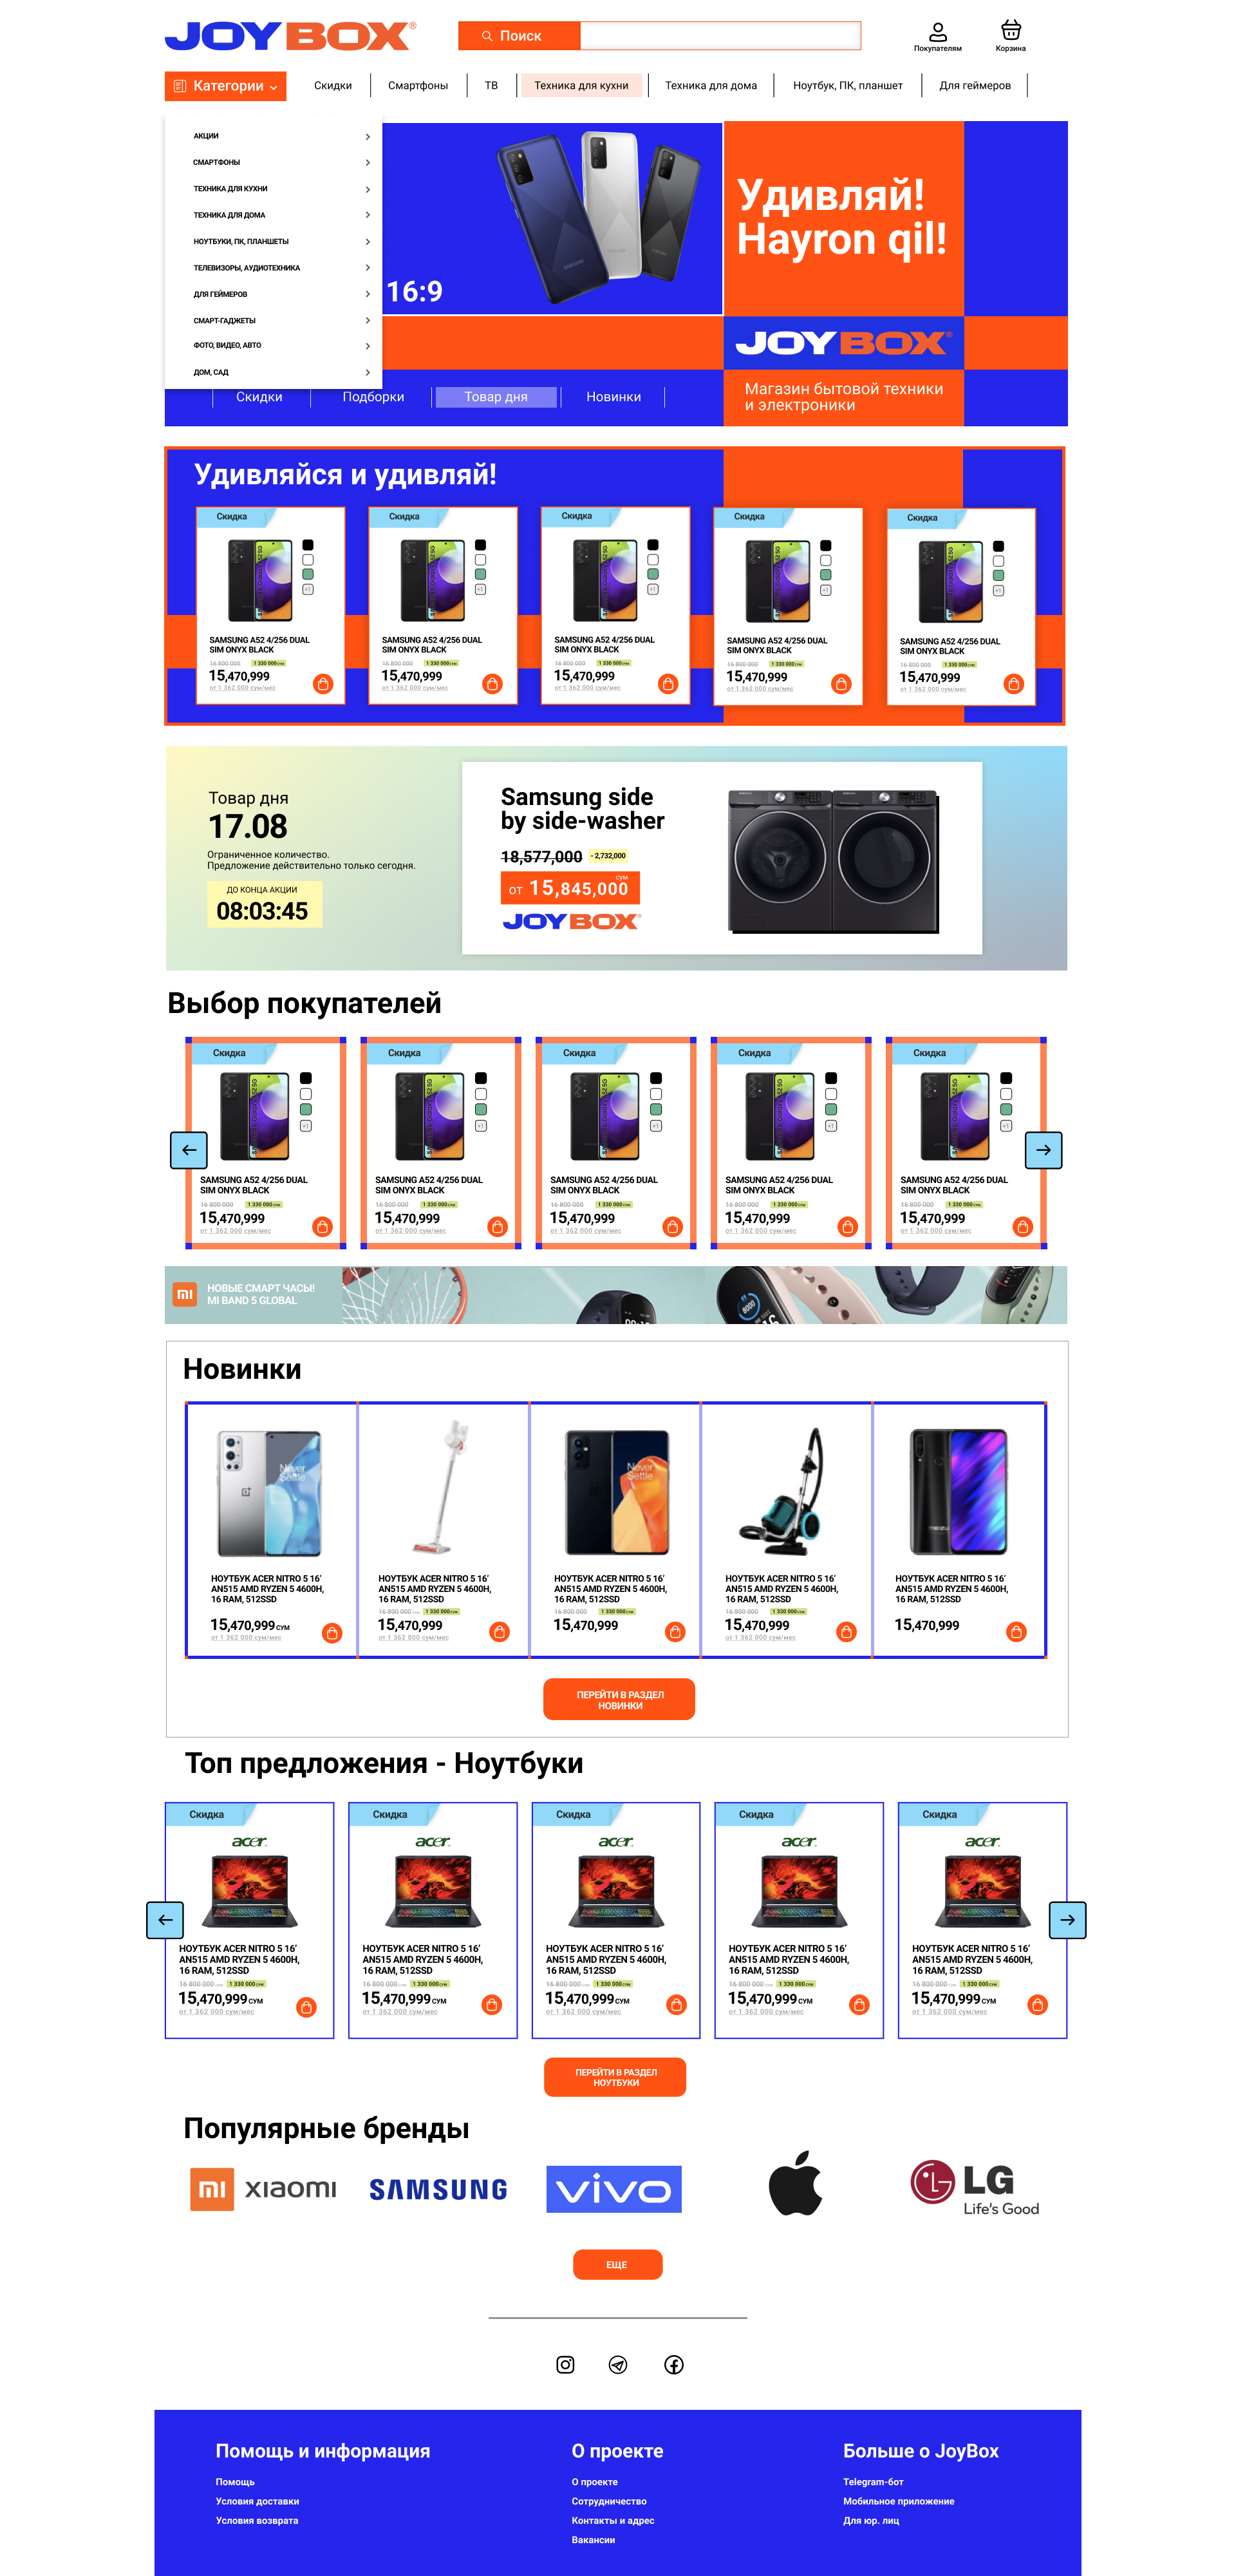Select black color swatch on the first Samsung A52 card
Screen dimensions: 1236x2576
coord(308,545)
